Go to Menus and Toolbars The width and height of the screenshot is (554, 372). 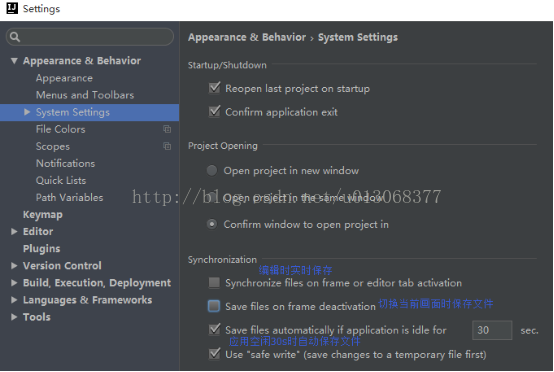pos(85,95)
